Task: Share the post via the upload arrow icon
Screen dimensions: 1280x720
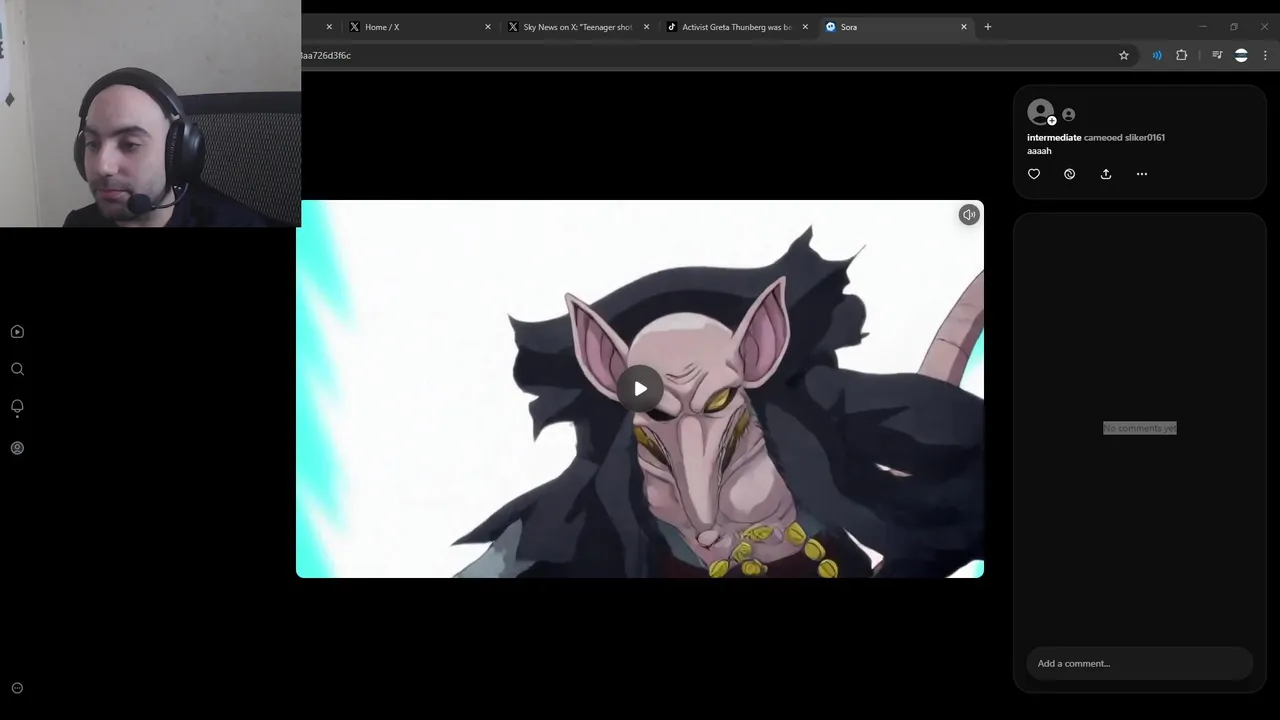Action: [1106, 174]
